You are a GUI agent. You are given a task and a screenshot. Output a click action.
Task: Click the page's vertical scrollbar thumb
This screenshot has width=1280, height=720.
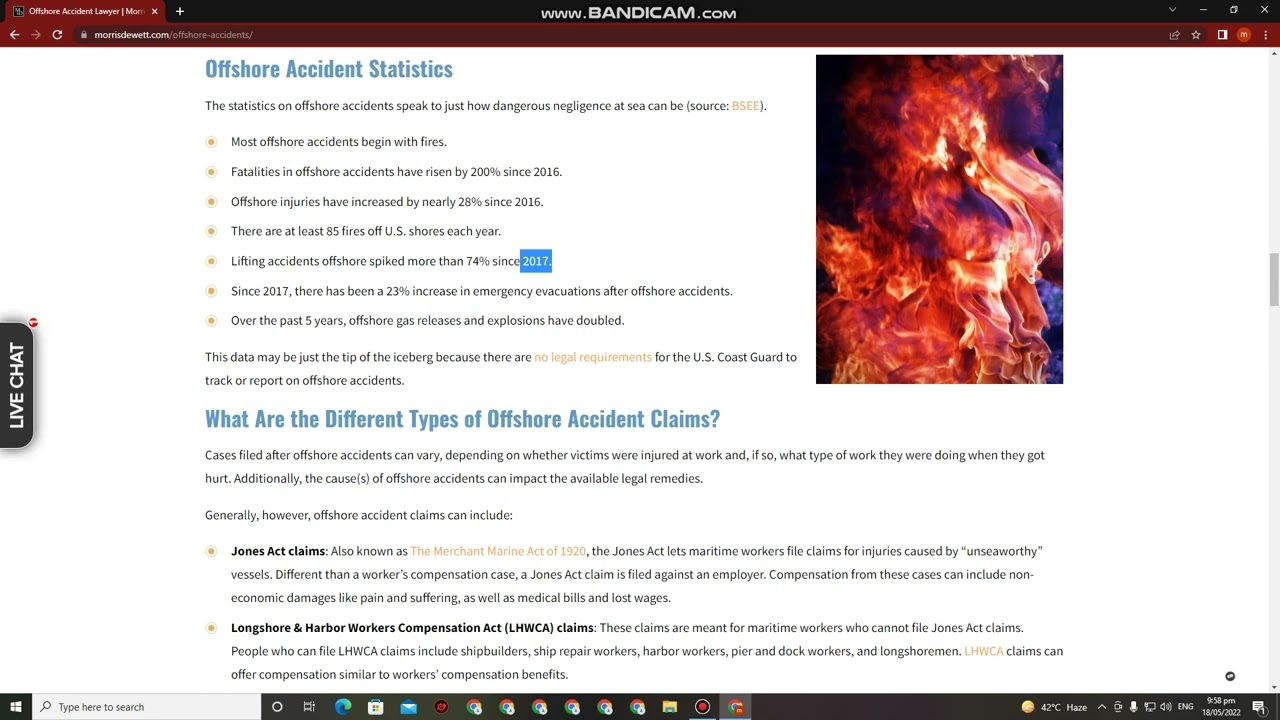[1273, 280]
